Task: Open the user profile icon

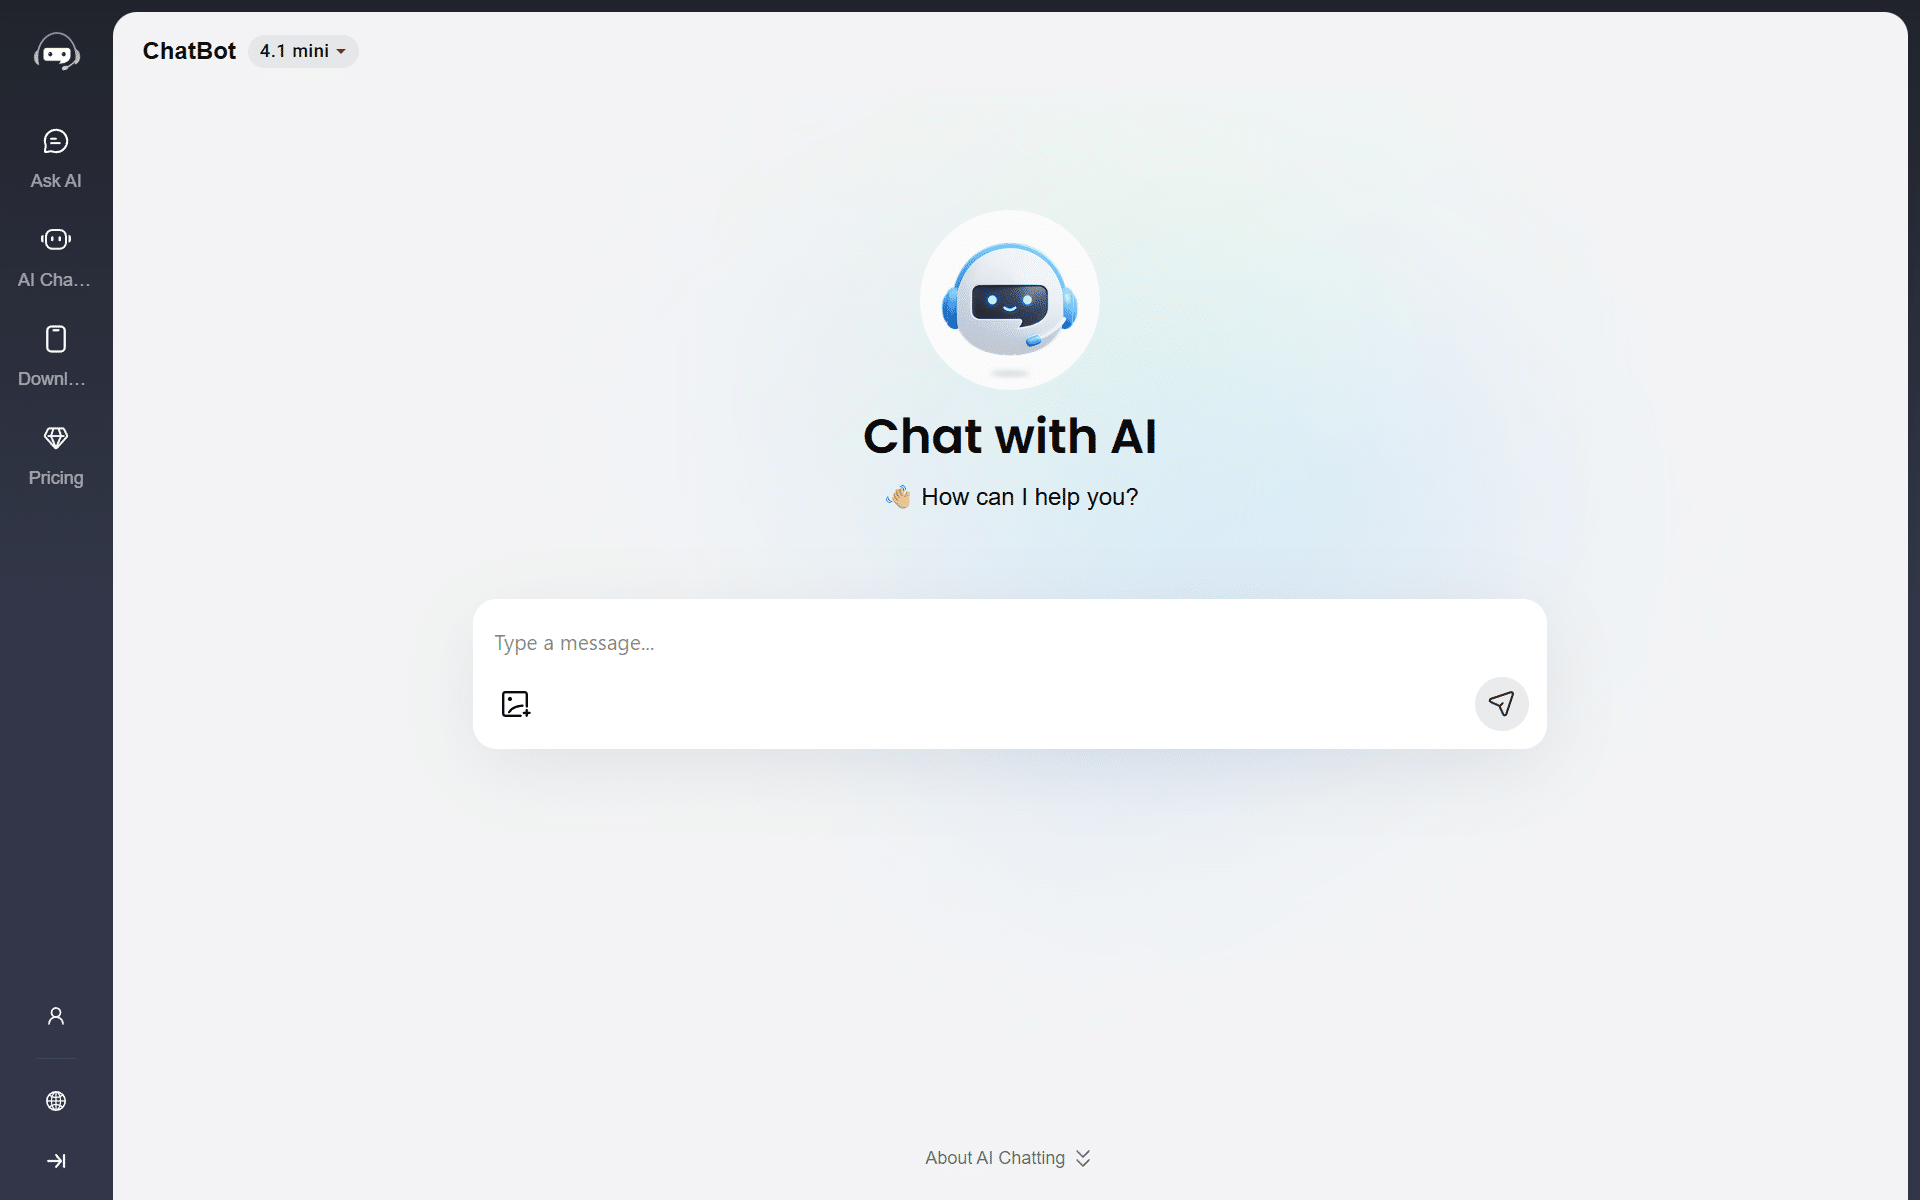Action: point(56,1016)
